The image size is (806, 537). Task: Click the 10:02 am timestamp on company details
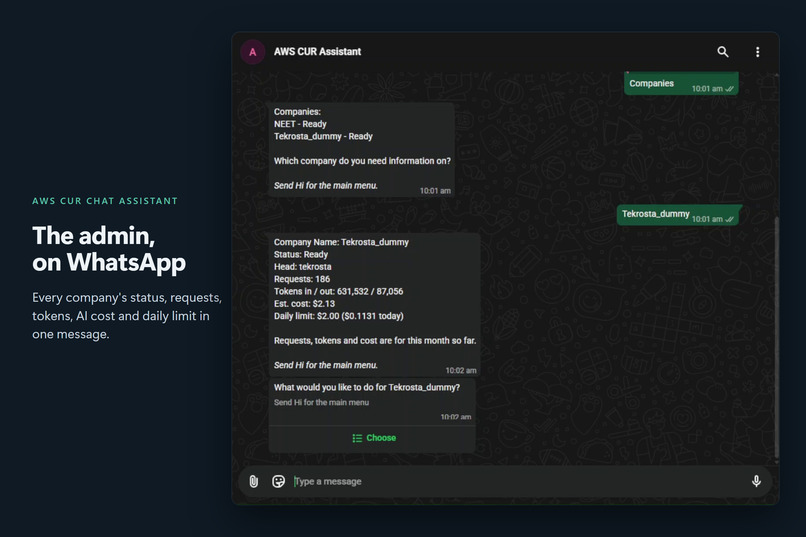[461, 371]
